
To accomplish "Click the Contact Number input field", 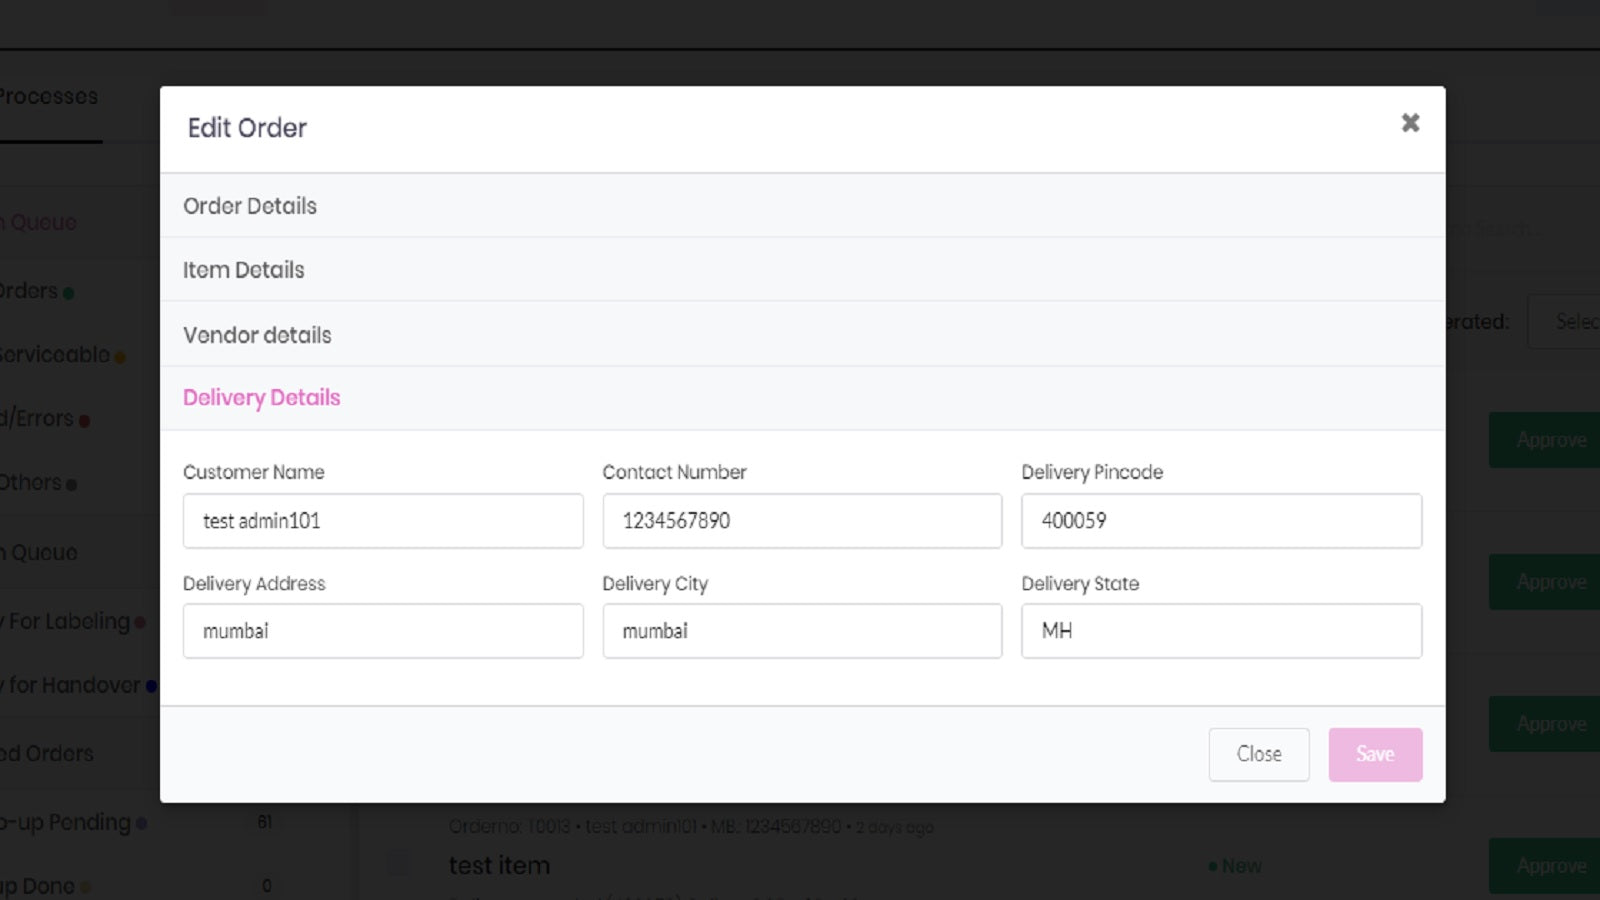I will (801, 520).
